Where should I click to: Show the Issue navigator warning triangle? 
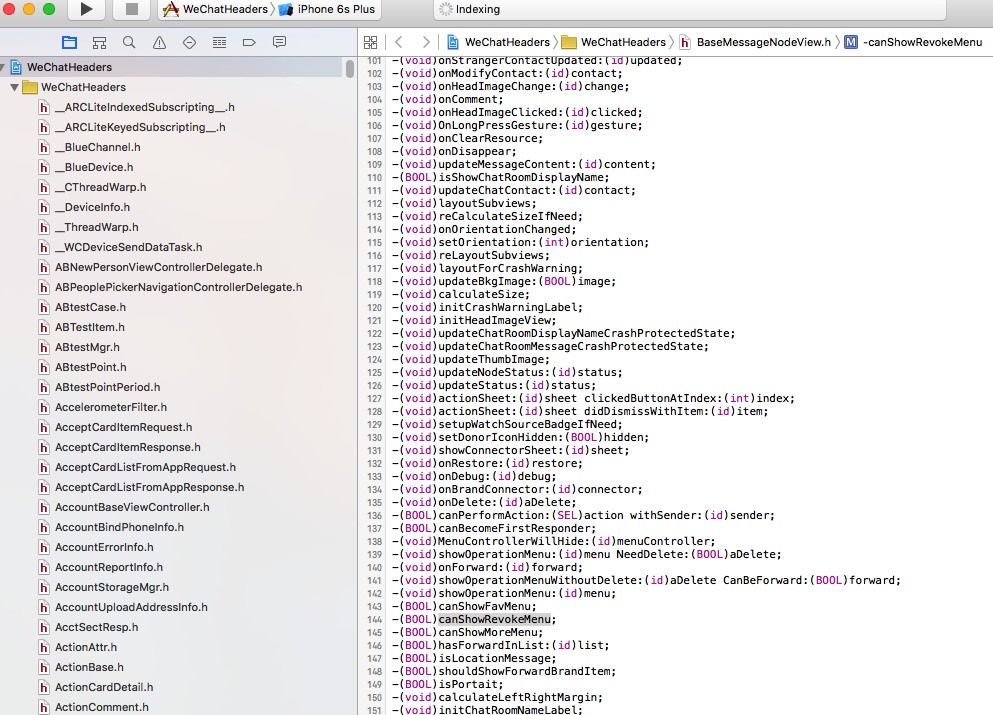pos(159,42)
